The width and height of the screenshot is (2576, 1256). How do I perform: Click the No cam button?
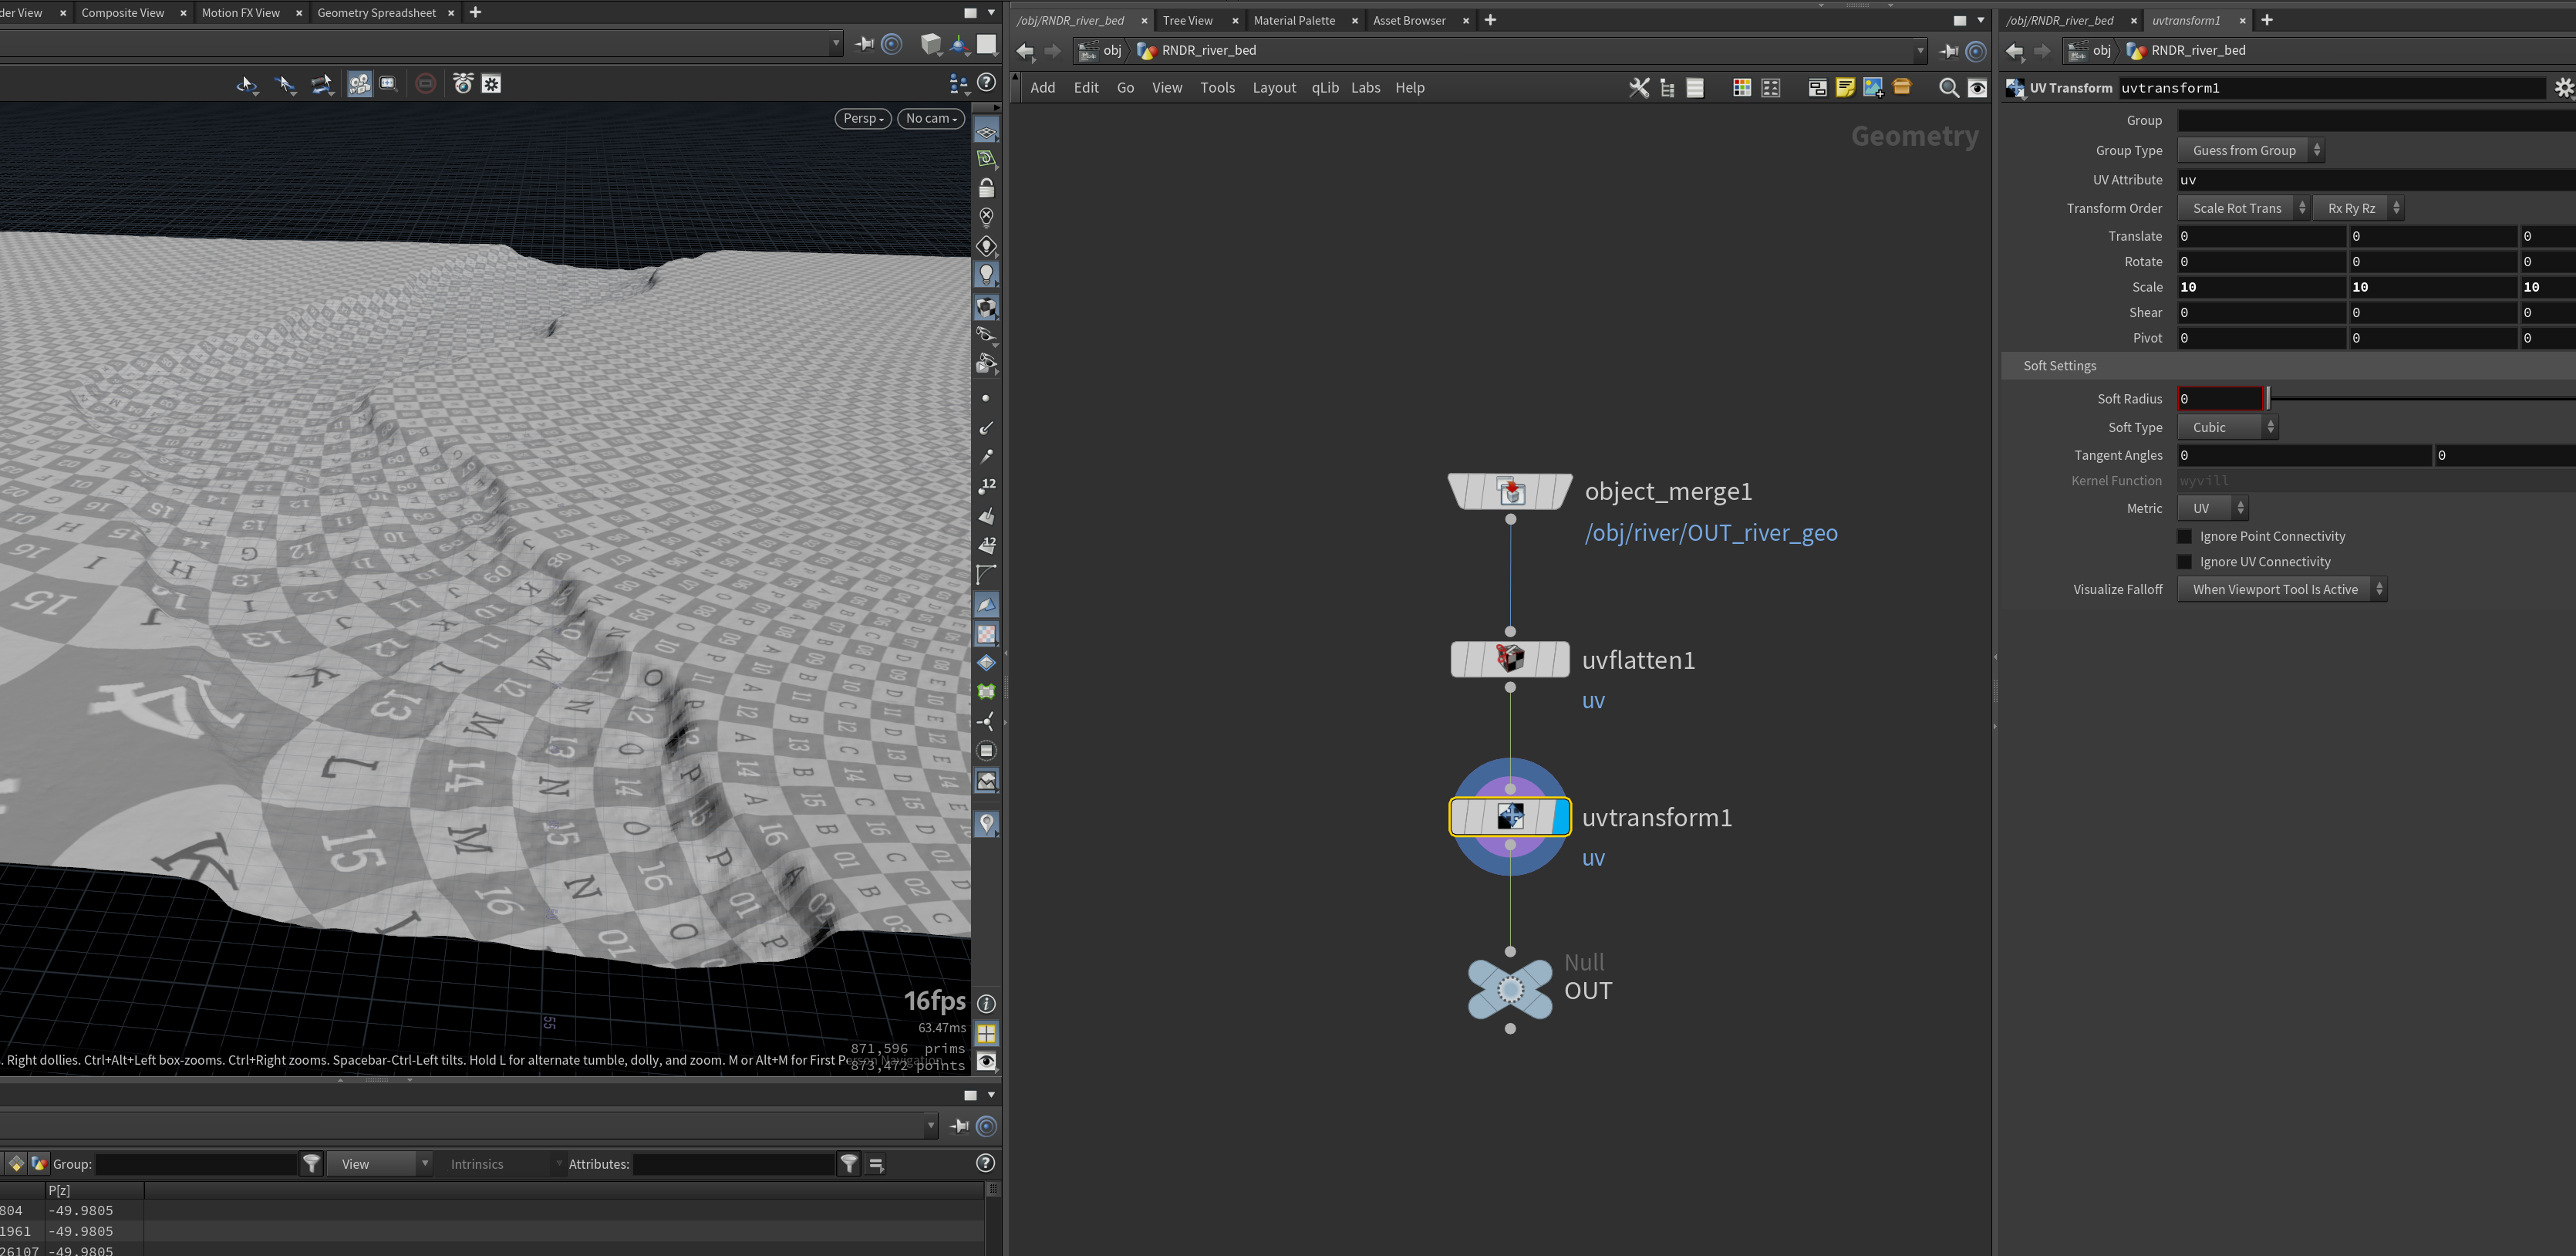tap(931, 118)
